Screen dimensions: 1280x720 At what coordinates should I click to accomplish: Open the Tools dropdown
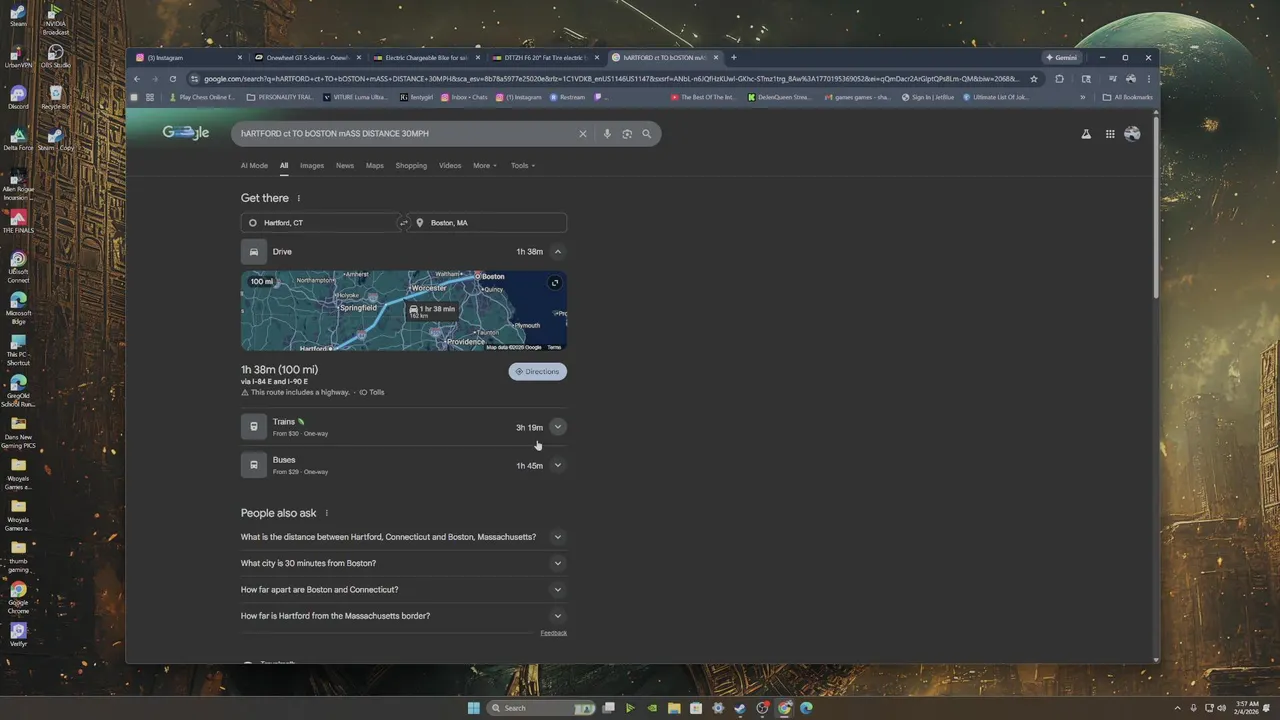[x=523, y=166]
